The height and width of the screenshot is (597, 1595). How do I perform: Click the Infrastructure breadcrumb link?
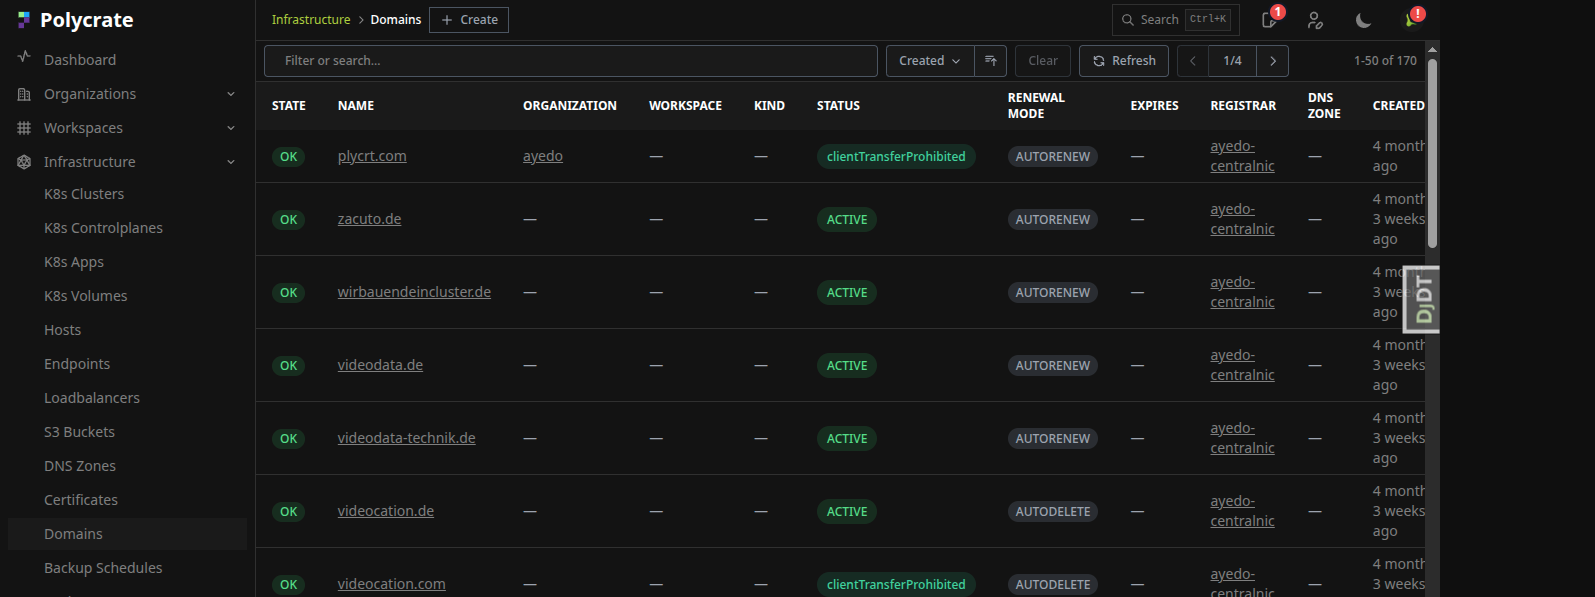pos(311,20)
